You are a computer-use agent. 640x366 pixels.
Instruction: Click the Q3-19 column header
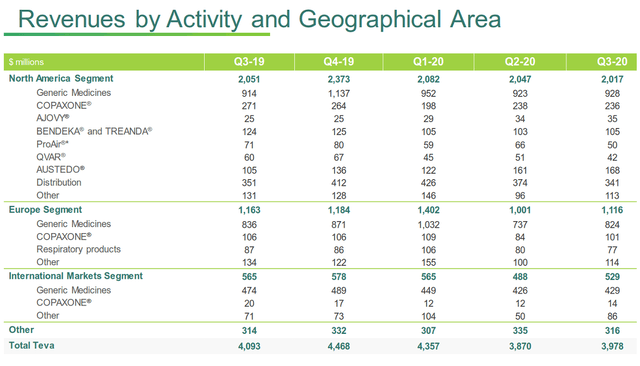pos(249,62)
